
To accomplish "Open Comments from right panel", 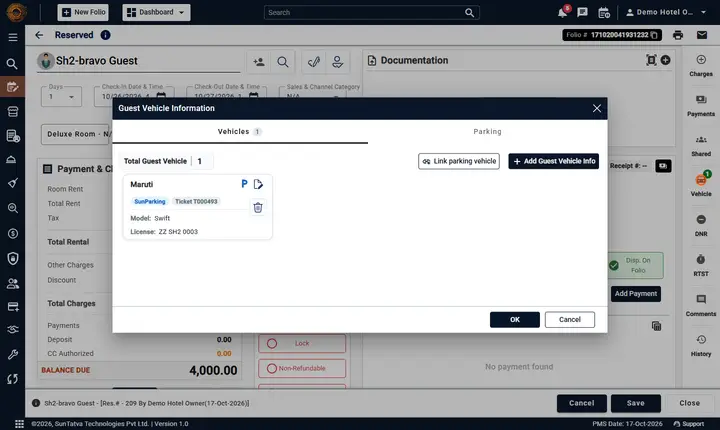I will point(701,306).
